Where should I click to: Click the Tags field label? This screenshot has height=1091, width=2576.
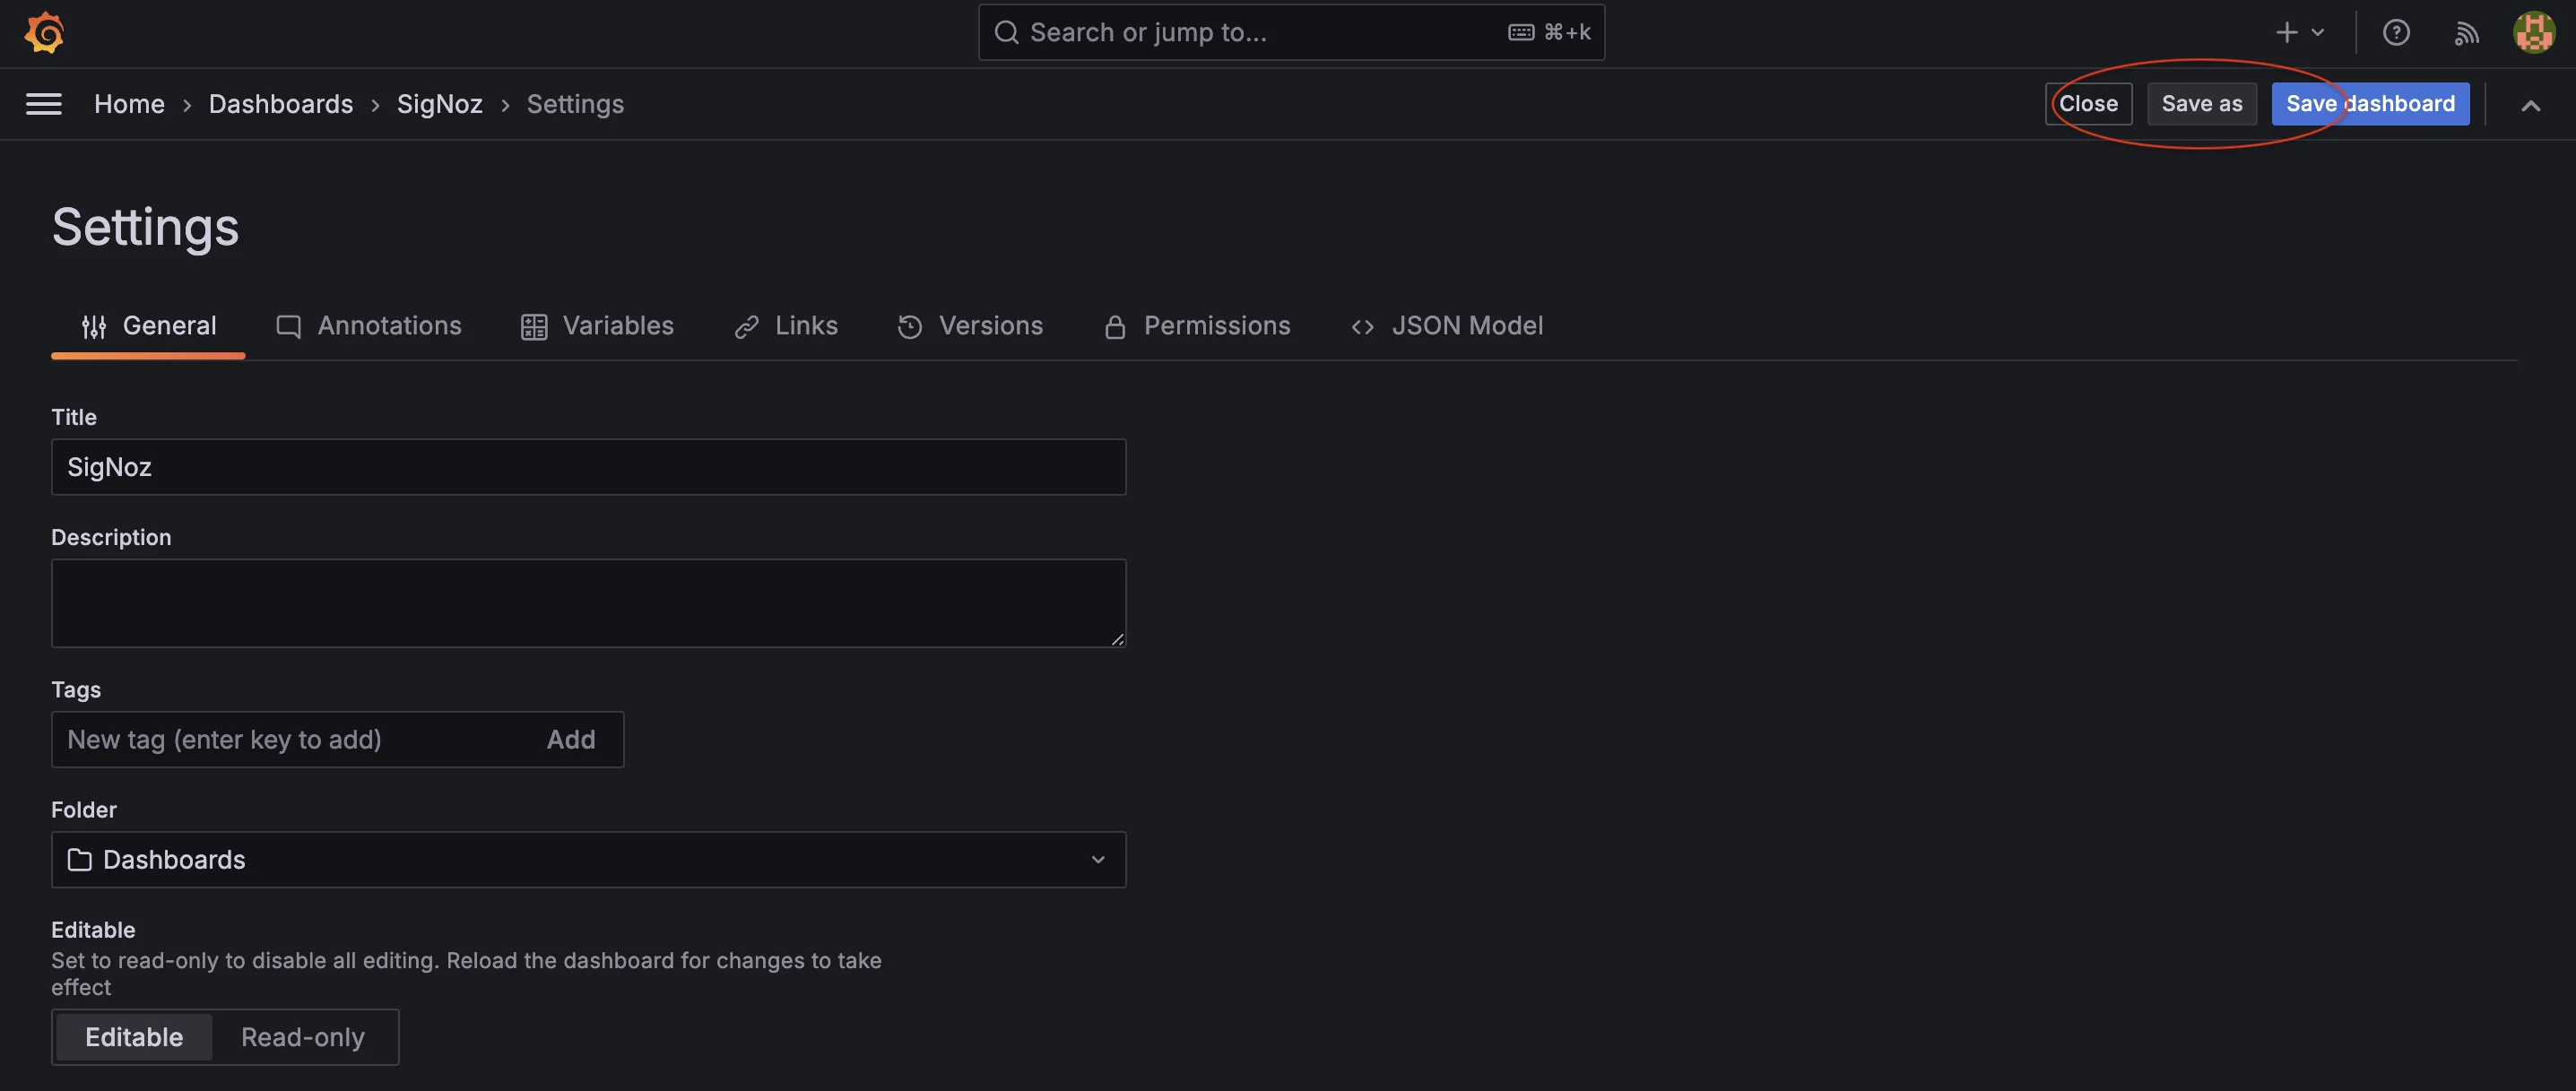[76, 690]
